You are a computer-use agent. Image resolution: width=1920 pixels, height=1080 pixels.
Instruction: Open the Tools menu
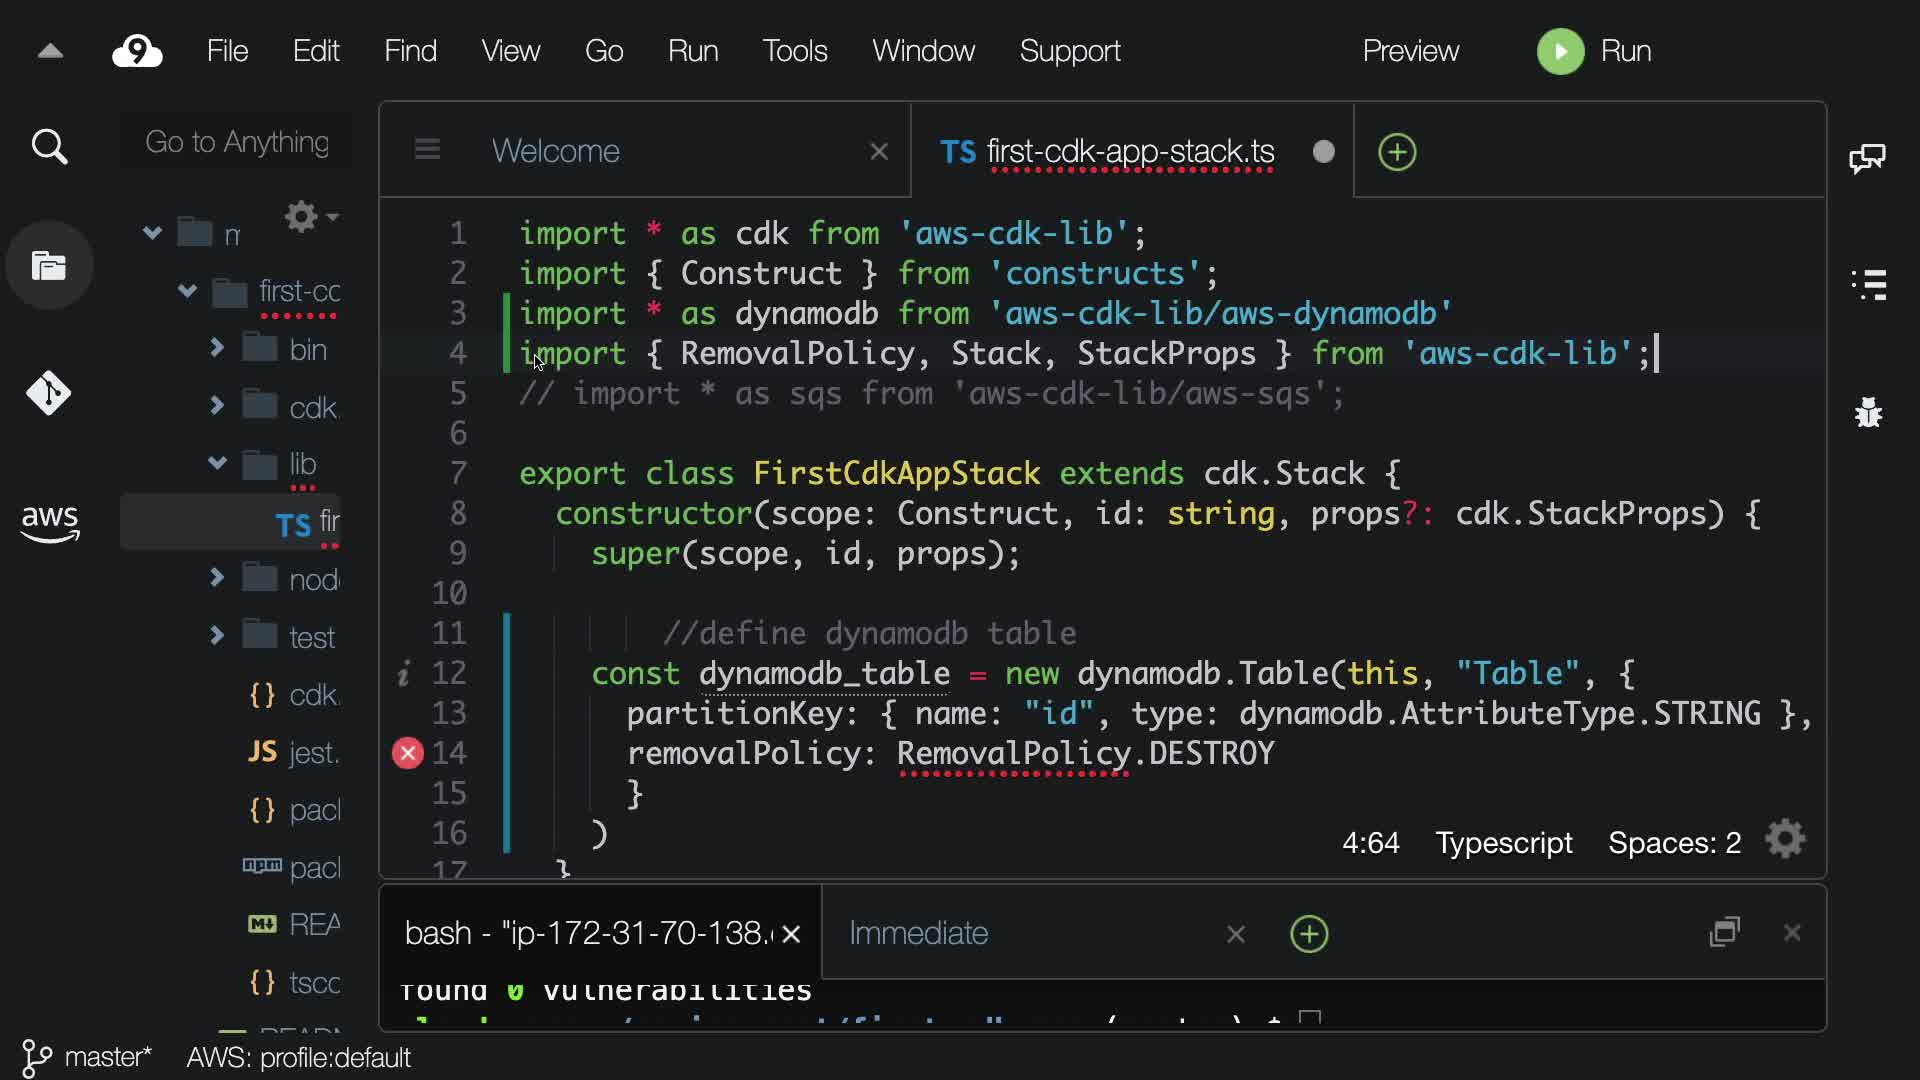click(794, 51)
